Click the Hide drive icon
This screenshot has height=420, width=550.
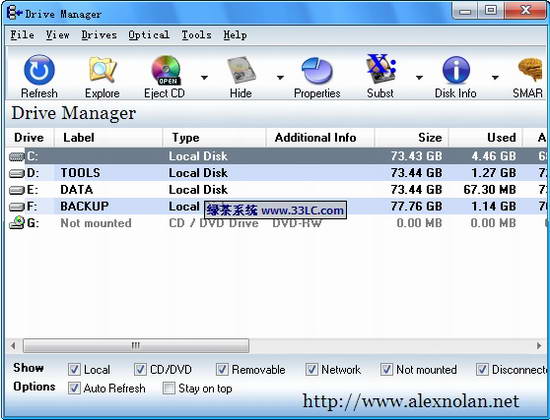click(x=241, y=70)
